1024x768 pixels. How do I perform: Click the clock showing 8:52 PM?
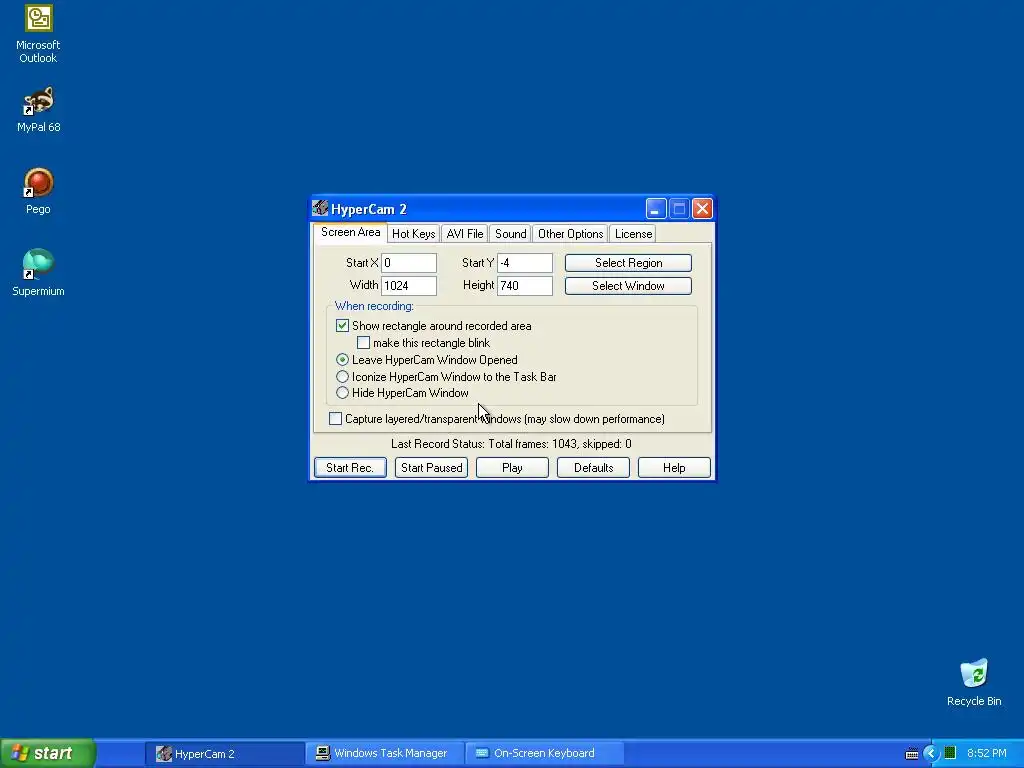pos(986,753)
